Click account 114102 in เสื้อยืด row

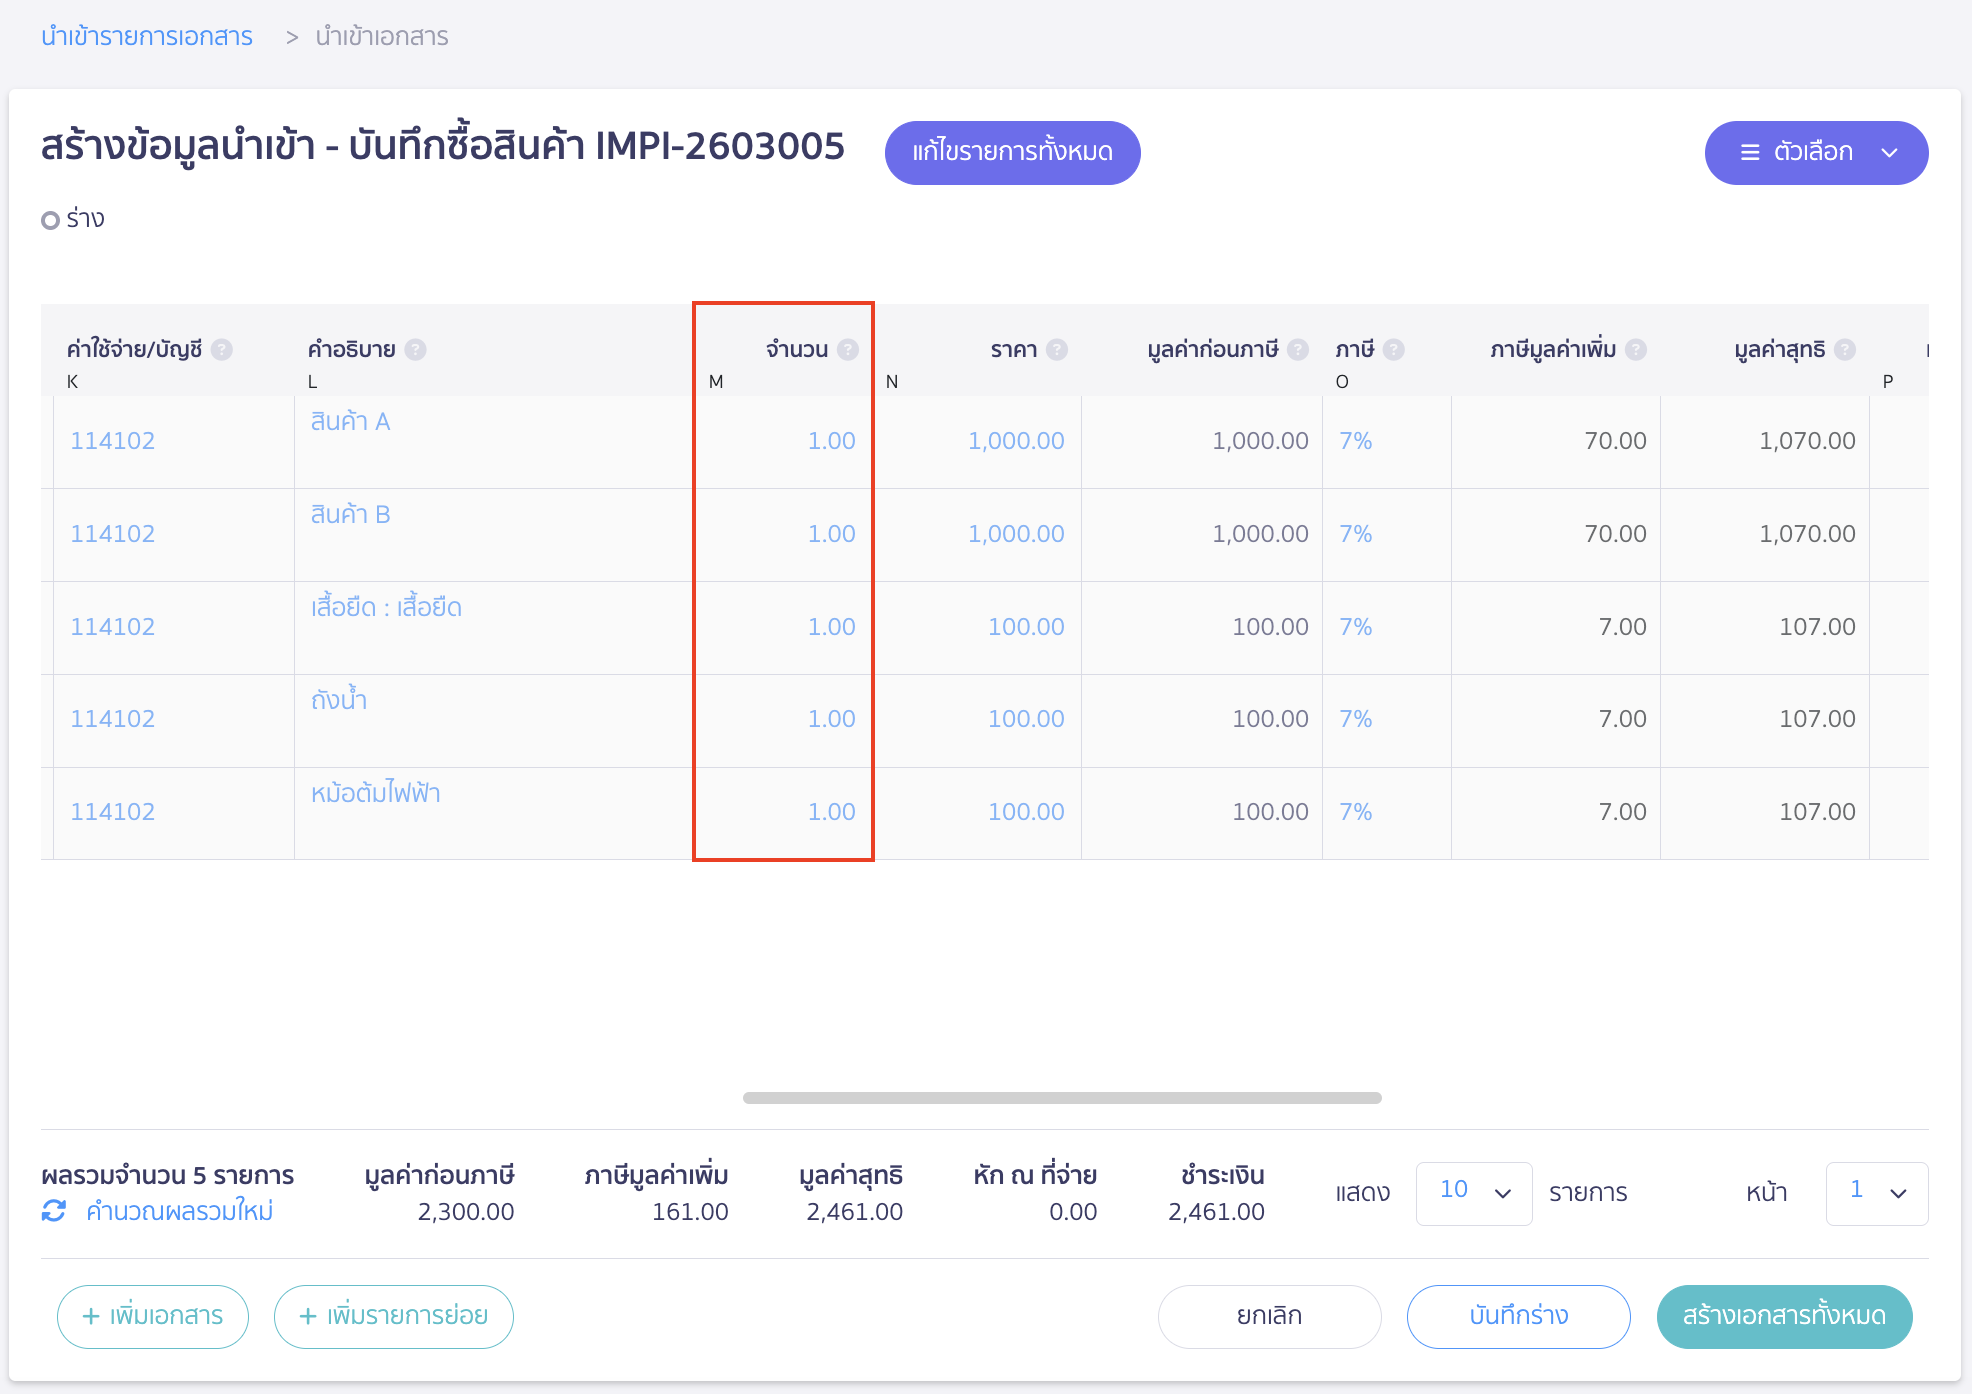(113, 627)
